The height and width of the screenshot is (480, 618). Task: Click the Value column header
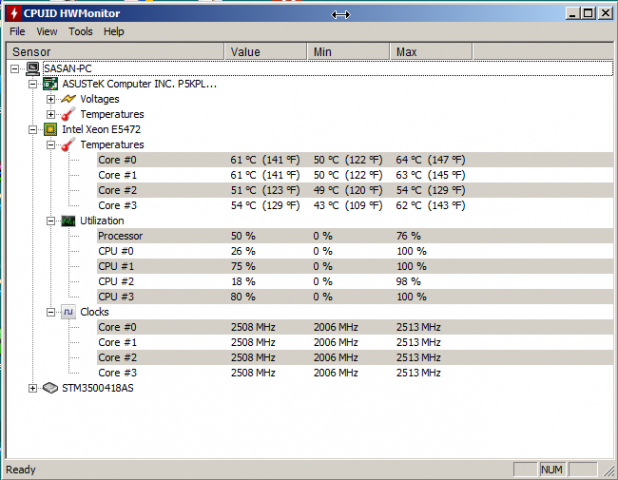click(245, 51)
